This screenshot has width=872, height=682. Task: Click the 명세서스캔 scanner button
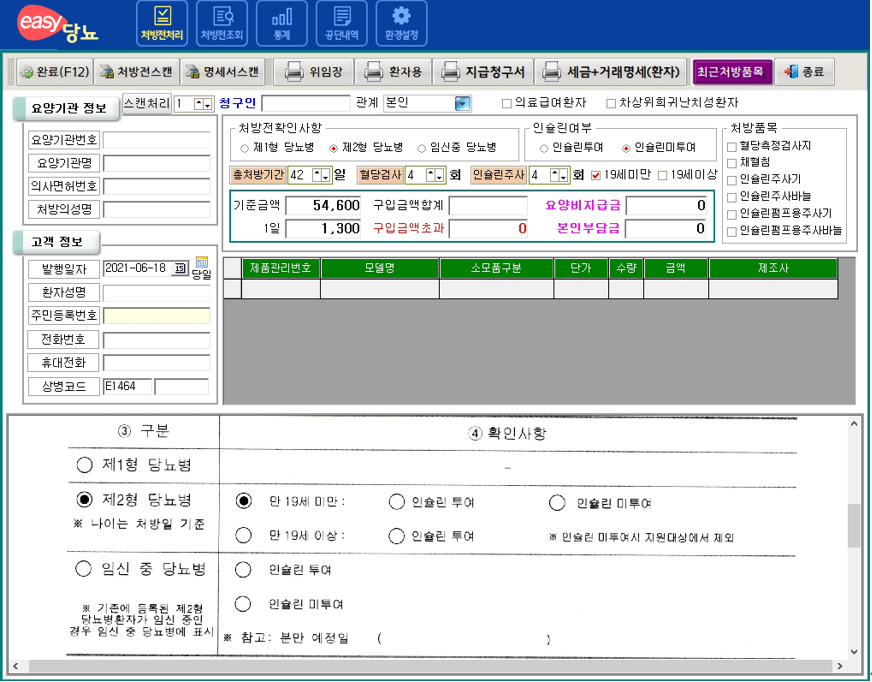(222, 72)
